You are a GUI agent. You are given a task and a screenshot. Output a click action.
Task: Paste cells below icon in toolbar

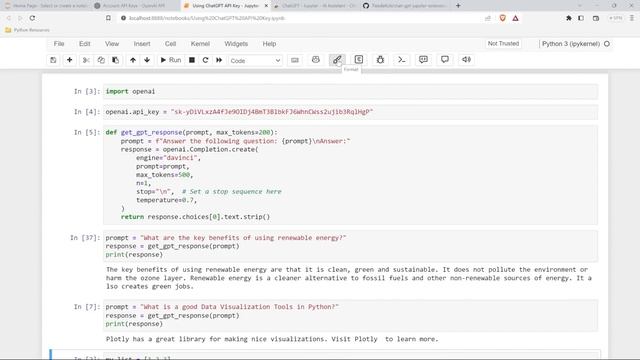pos(116,60)
